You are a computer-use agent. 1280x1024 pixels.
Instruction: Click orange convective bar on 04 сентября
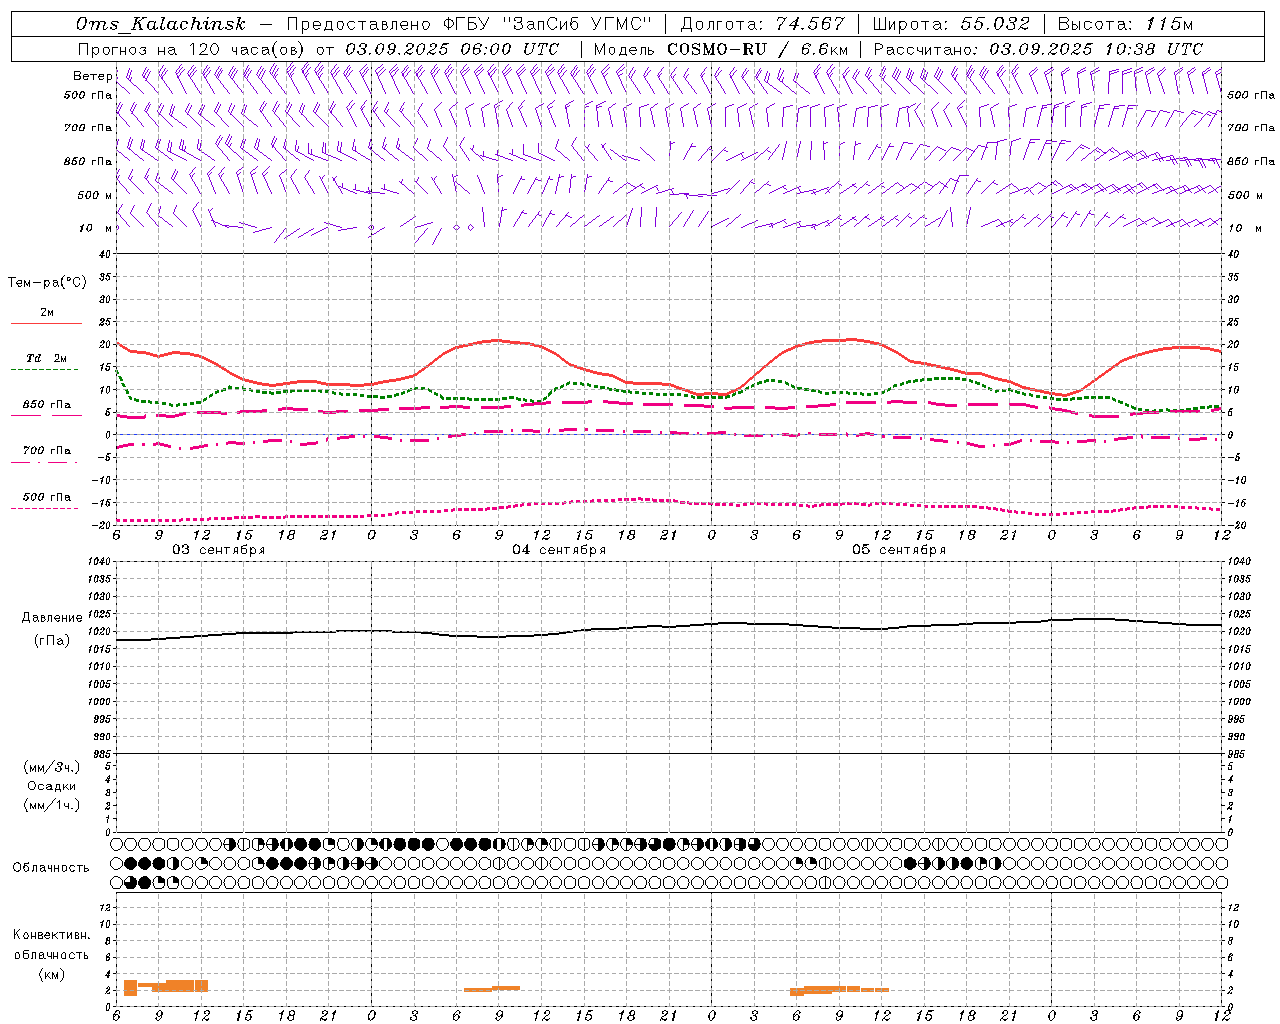(x=492, y=989)
